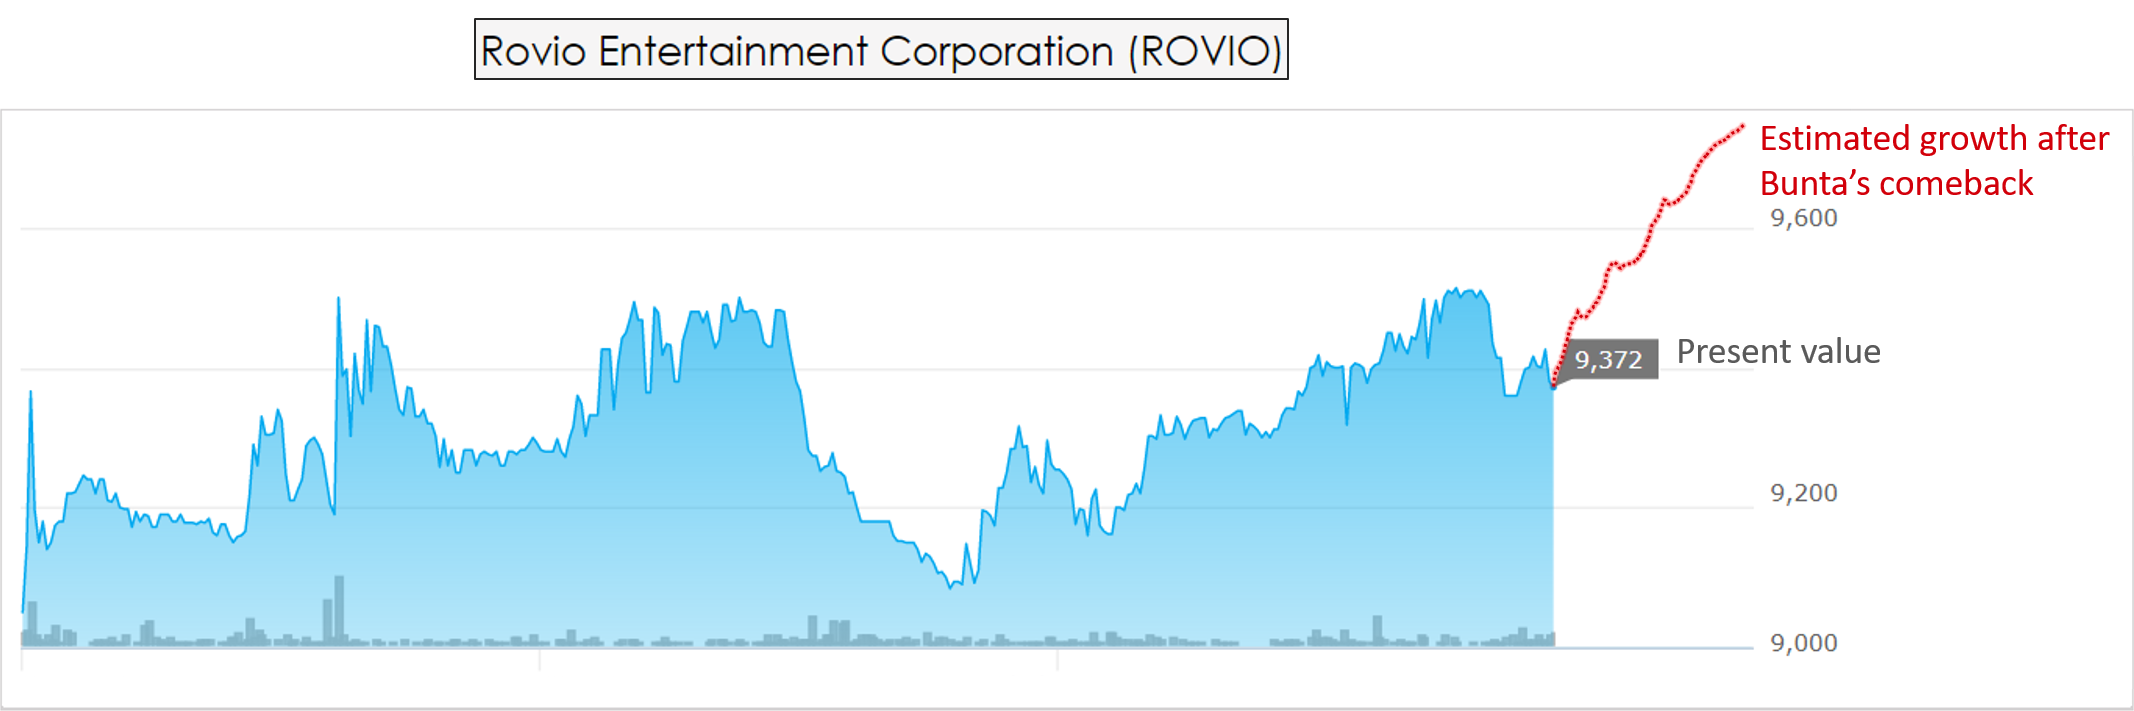Click the "Present value" label
The width and height of the screenshot is (2134, 711).
click(1778, 352)
